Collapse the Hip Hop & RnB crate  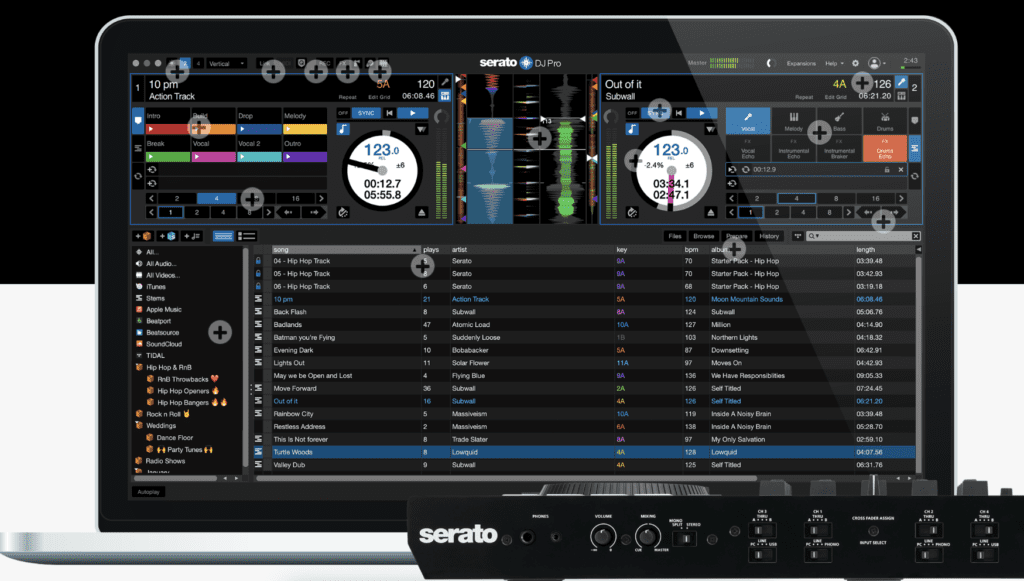click(138, 368)
